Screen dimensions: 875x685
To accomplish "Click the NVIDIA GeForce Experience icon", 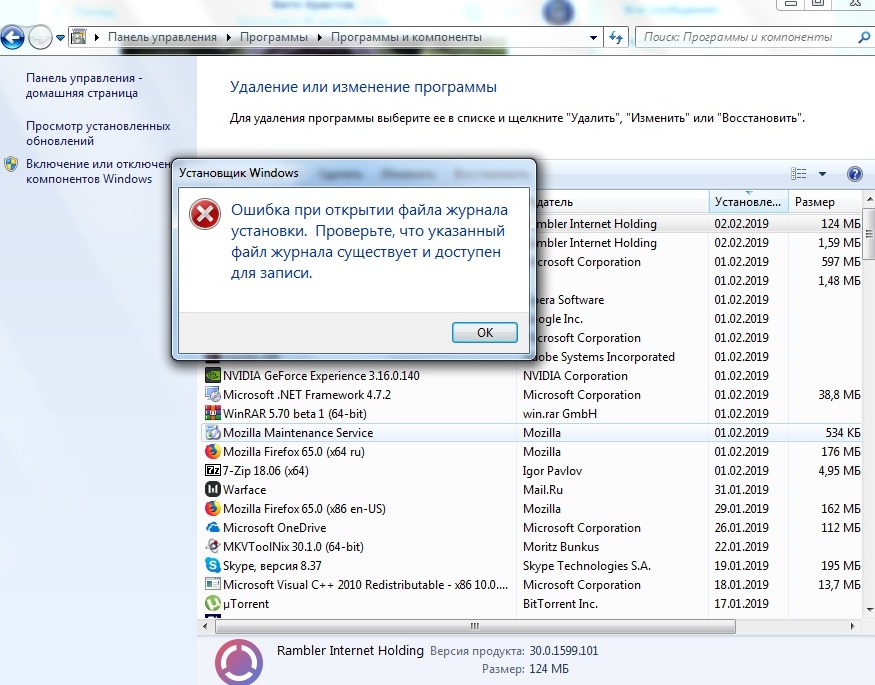I will 213,375.
